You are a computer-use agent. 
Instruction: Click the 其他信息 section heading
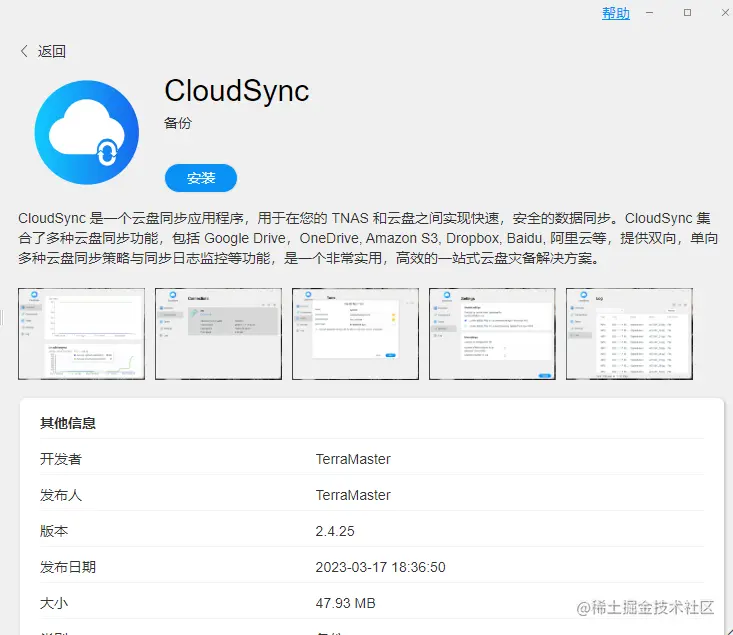coord(68,423)
